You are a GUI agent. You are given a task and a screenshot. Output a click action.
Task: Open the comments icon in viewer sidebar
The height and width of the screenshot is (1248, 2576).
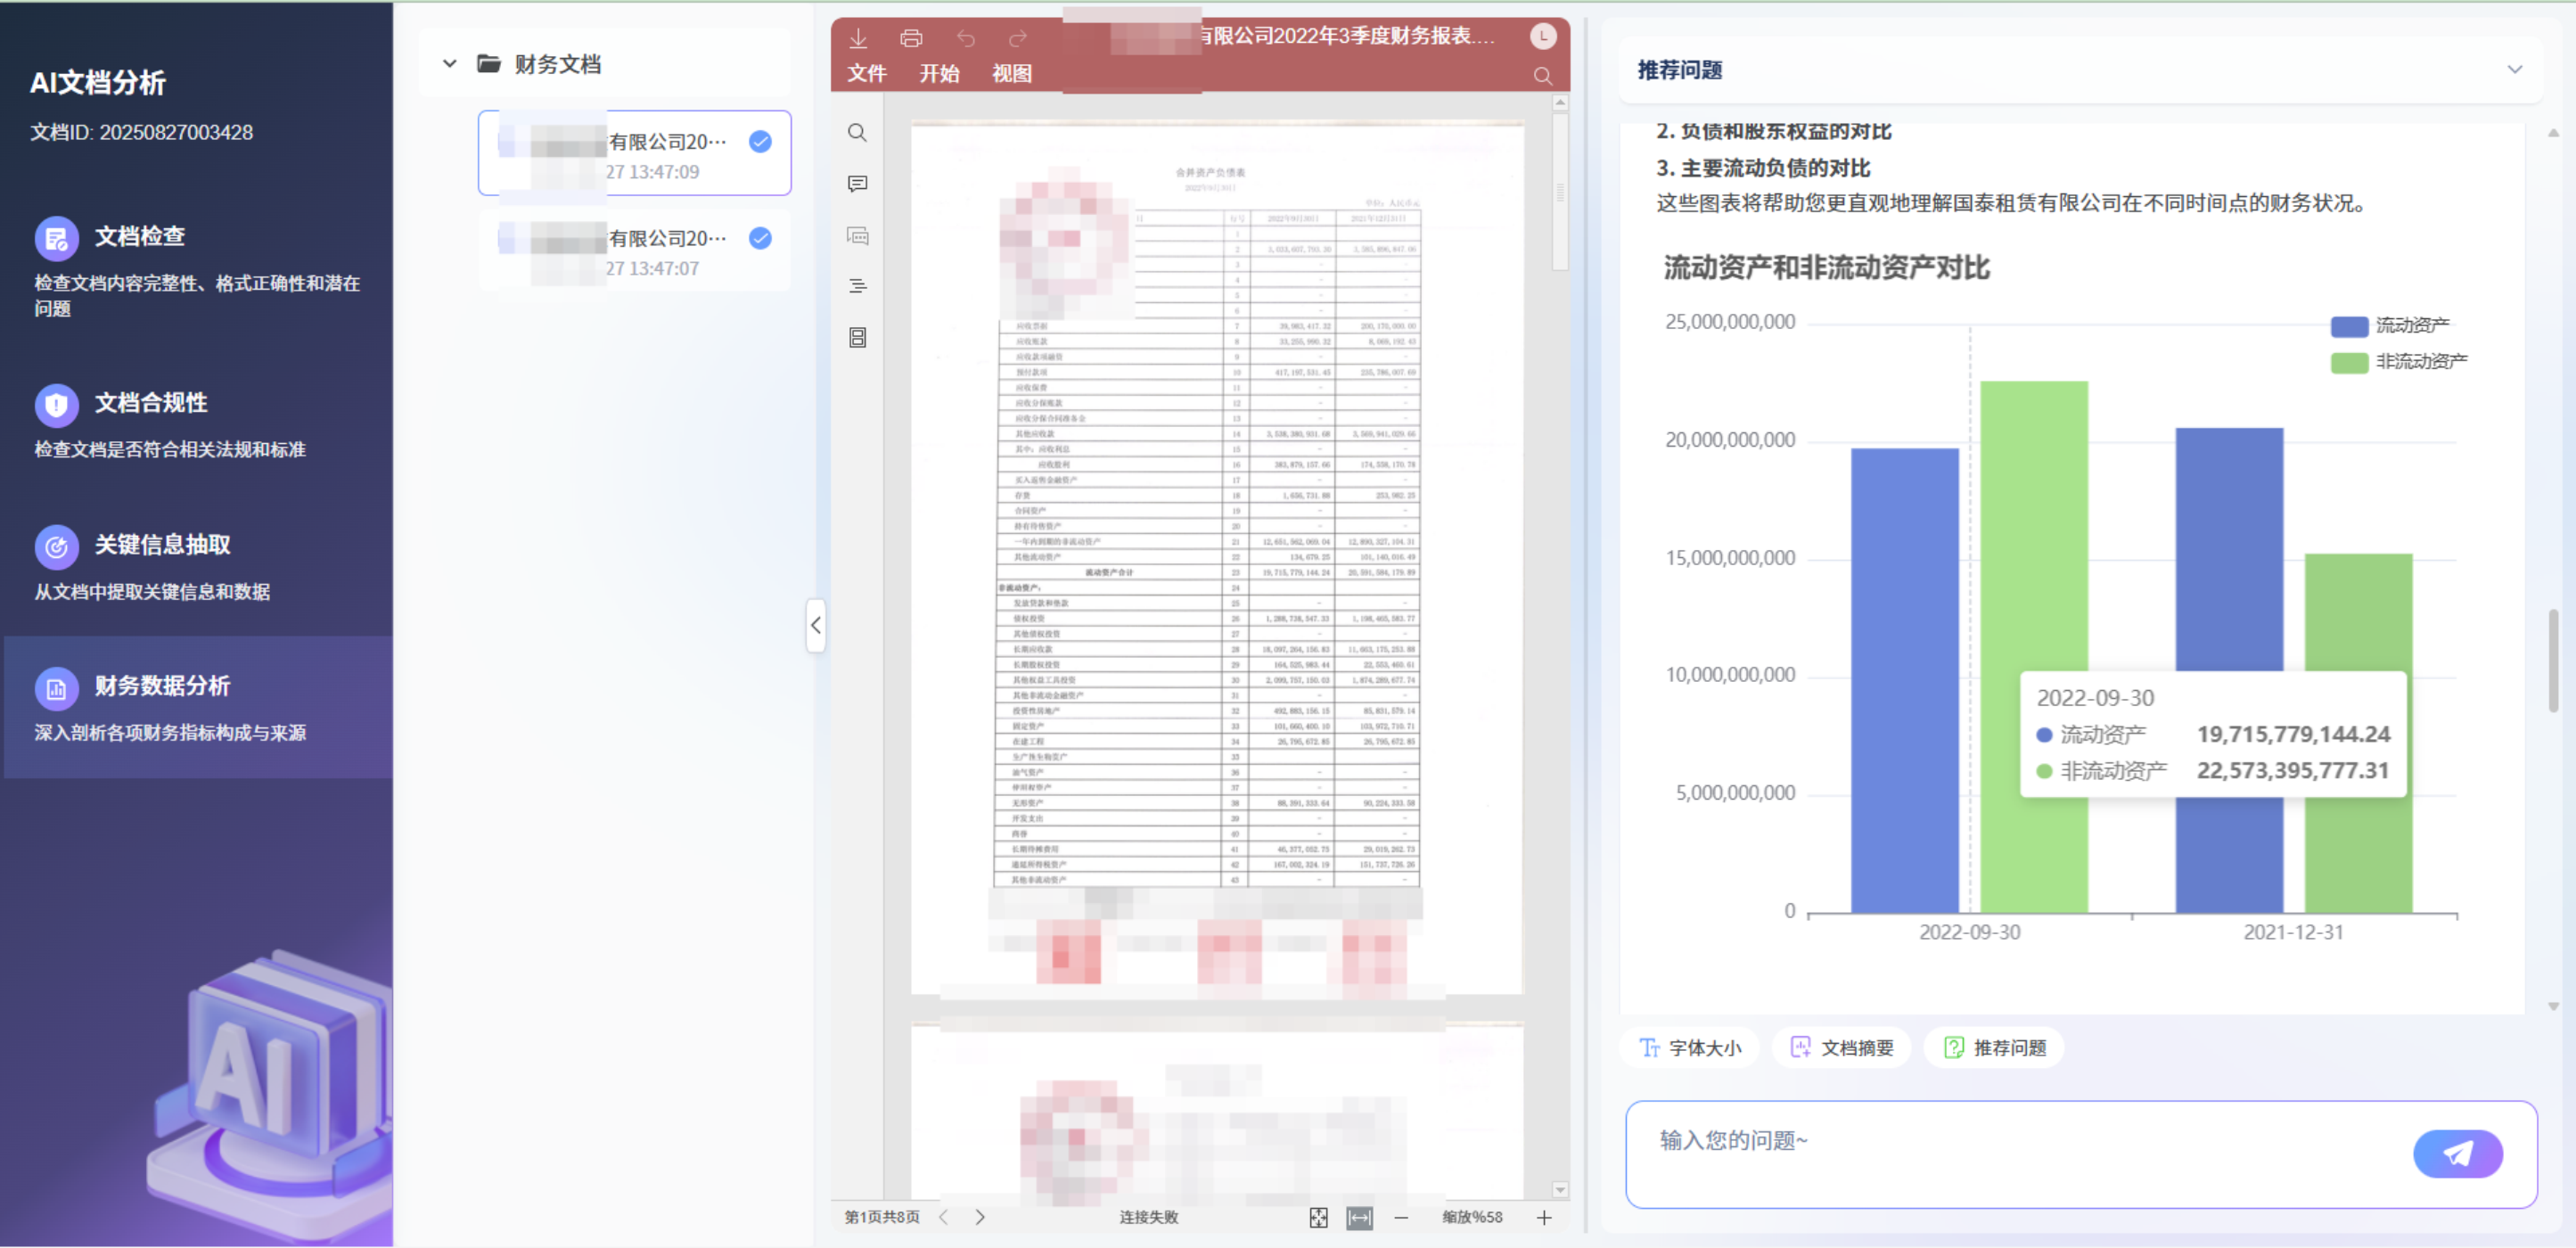coord(857,184)
